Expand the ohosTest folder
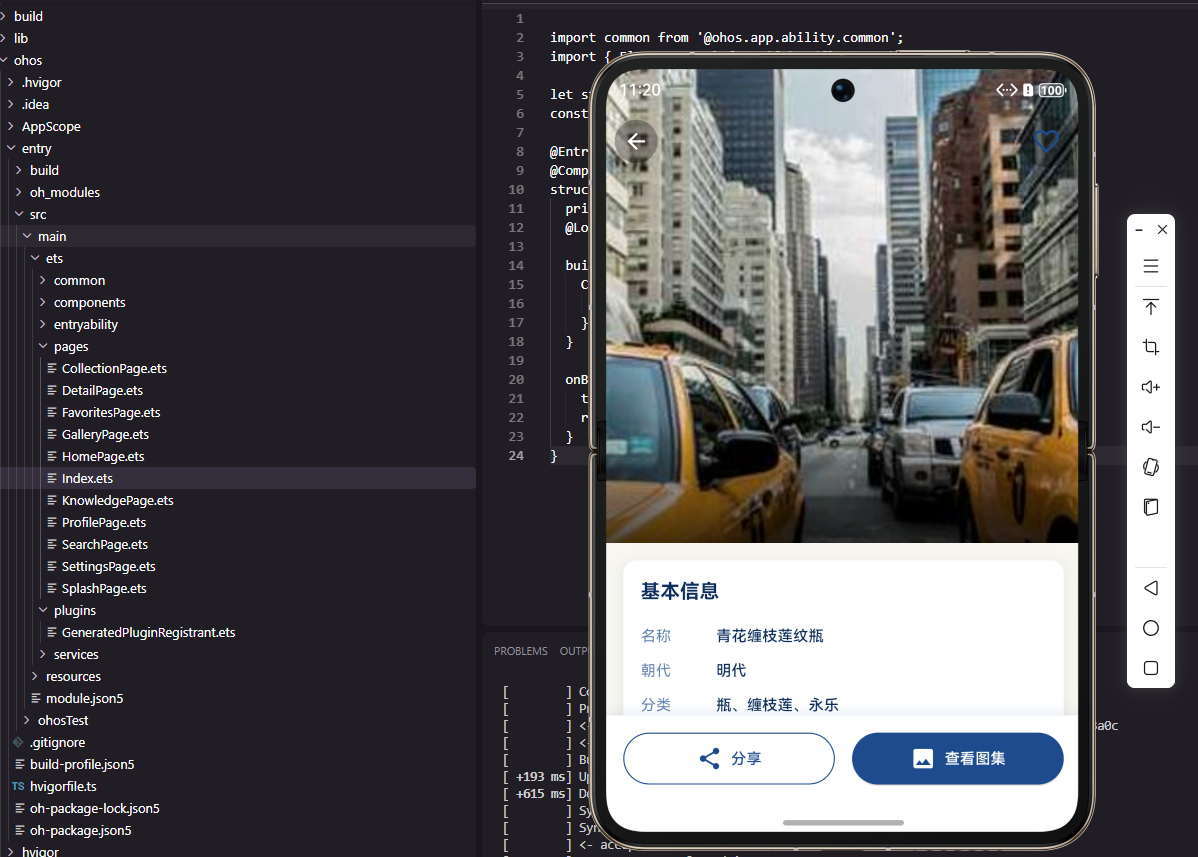 click(63, 721)
